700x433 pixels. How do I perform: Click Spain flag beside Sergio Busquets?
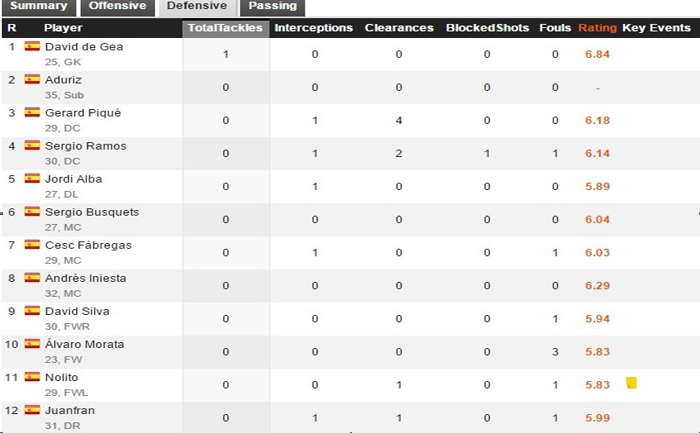tap(32, 212)
